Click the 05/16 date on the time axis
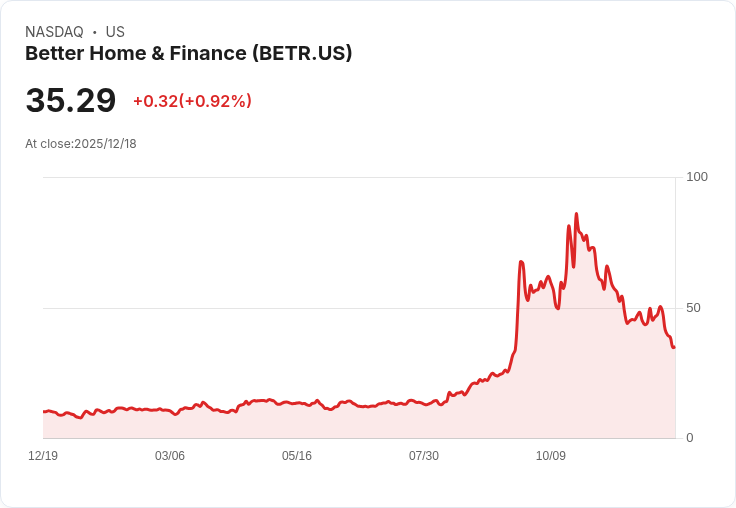The width and height of the screenshot is (736, 508). coord(297,456)
